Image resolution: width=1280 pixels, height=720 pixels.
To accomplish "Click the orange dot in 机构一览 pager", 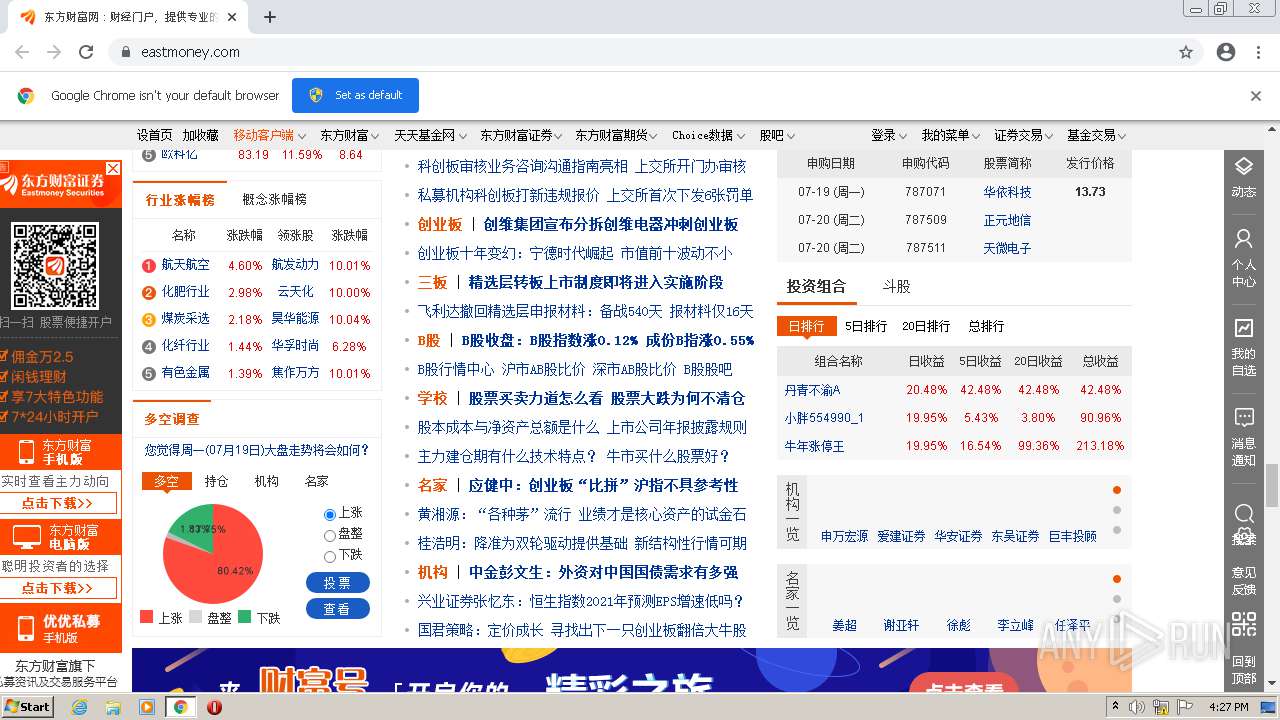I will pos(1117,490).
